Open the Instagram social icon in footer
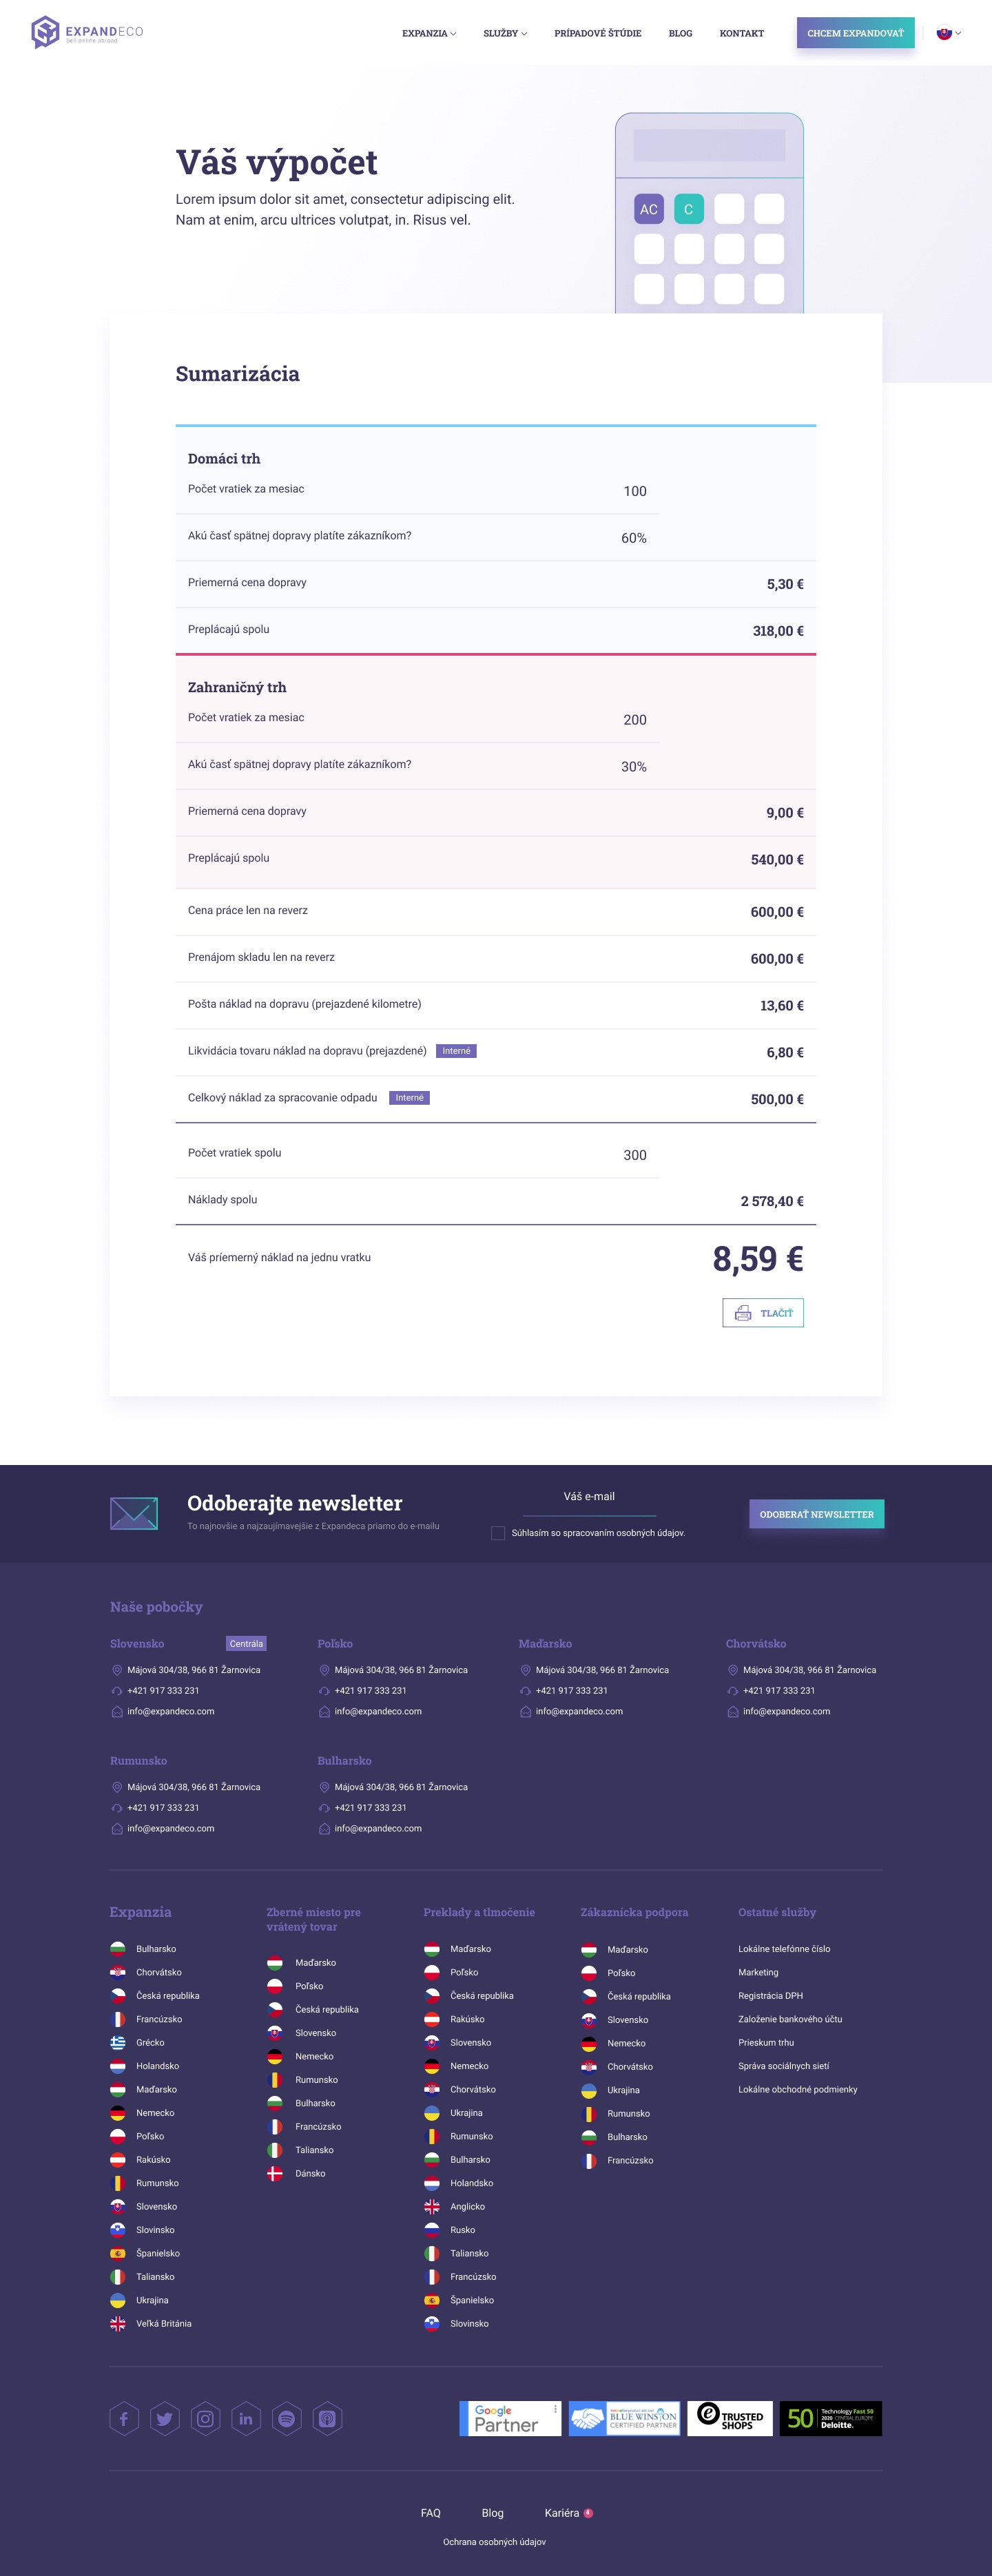This screenshot has width=992, height=2576. pyautogui.click(x=205, y=2418)
